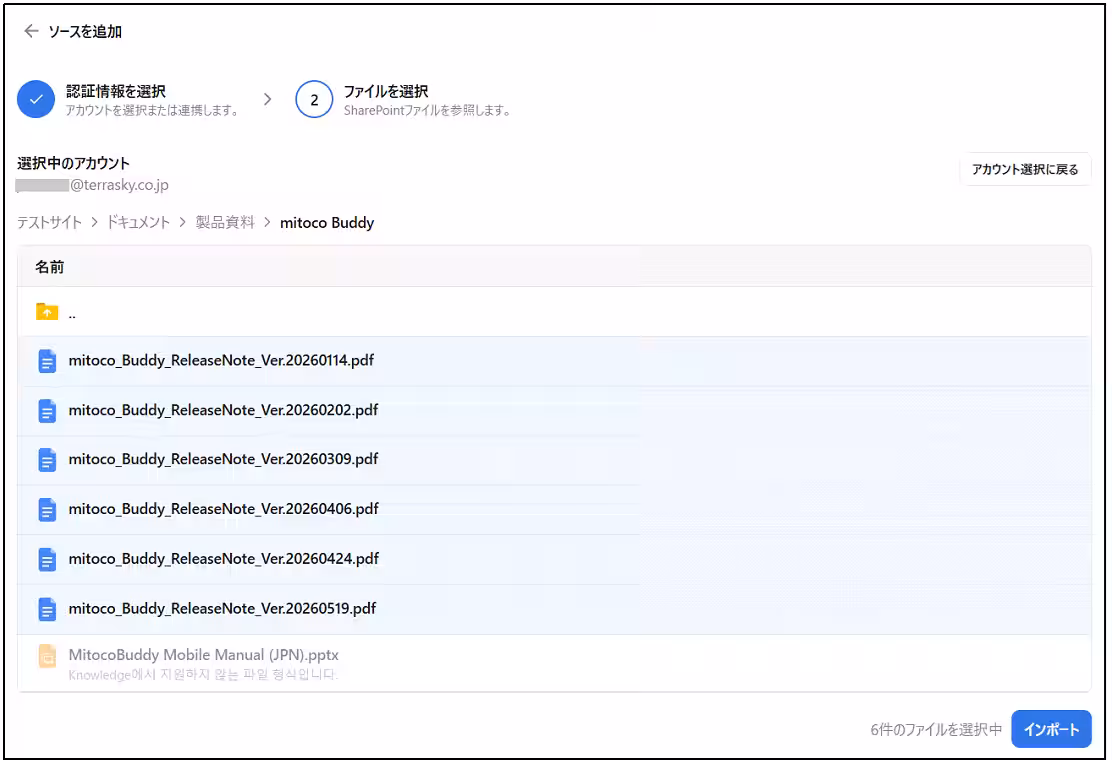Click file icon for ReleaseNote_Ver.20260519.pdf
Viewport: 1112px width, 760px height.
pyautogui.click(x=47, y=609)
